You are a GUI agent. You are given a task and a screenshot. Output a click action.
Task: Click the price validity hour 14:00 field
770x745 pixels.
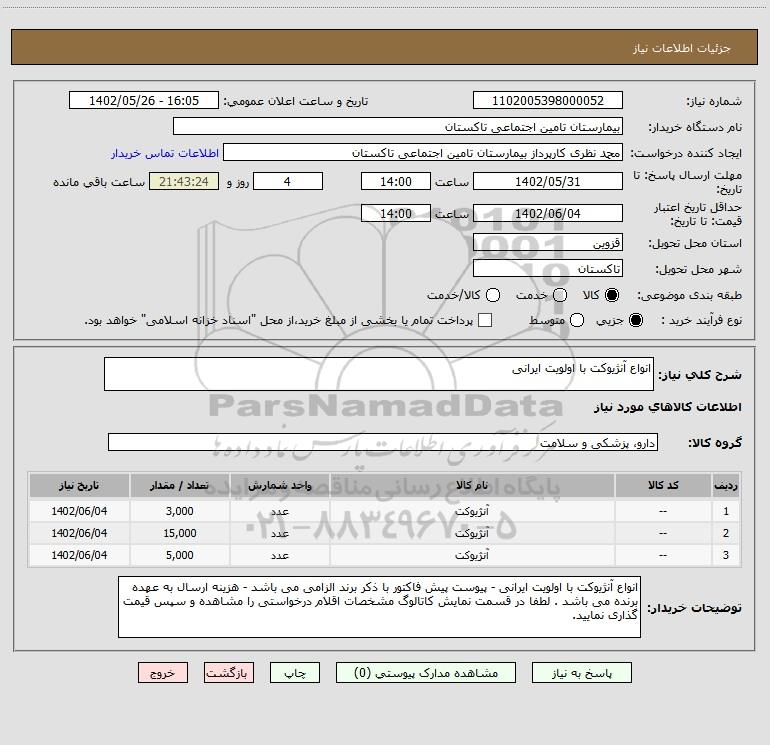pyautogui.click(x=396, y=213)
